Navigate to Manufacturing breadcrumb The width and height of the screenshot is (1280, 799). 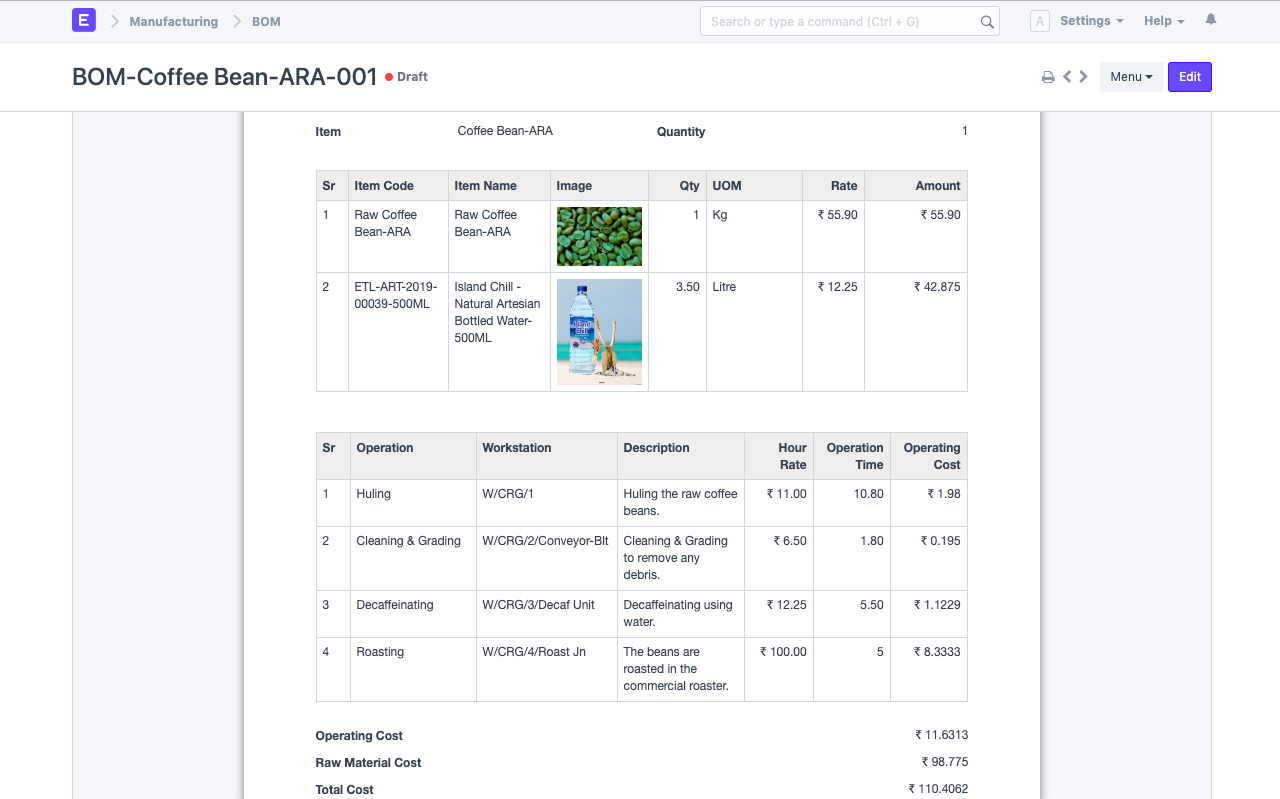[x=174, y=21]
